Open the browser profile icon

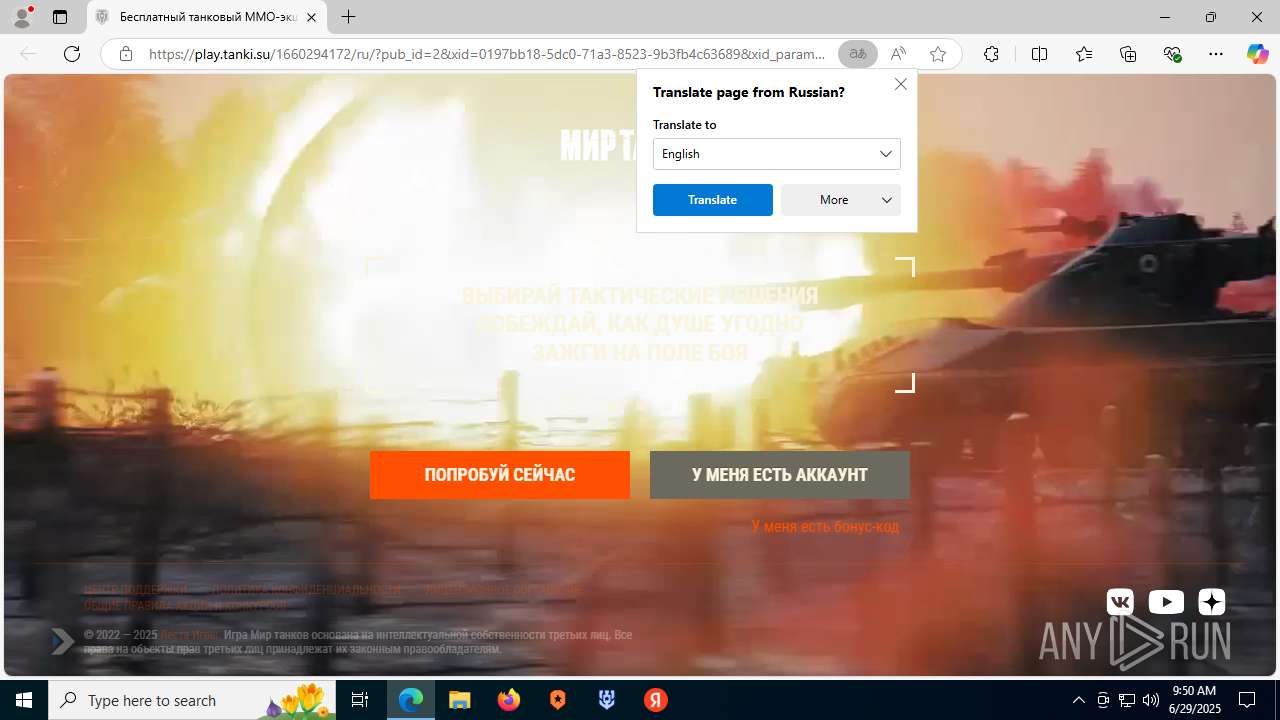22,17
